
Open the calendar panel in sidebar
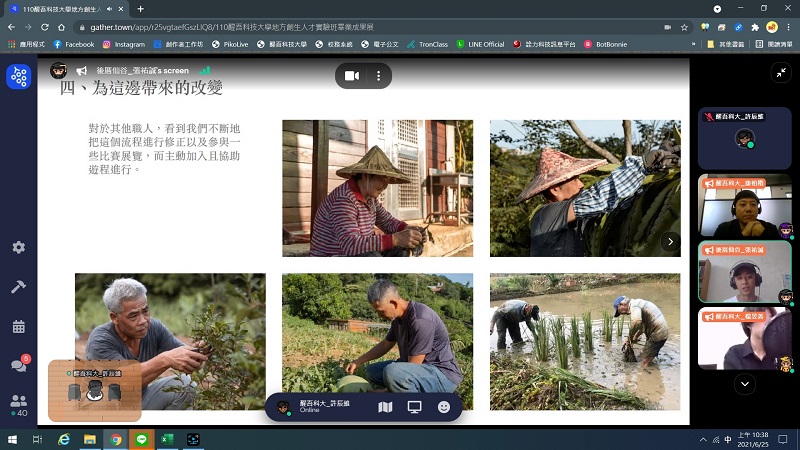click(18, 326)
